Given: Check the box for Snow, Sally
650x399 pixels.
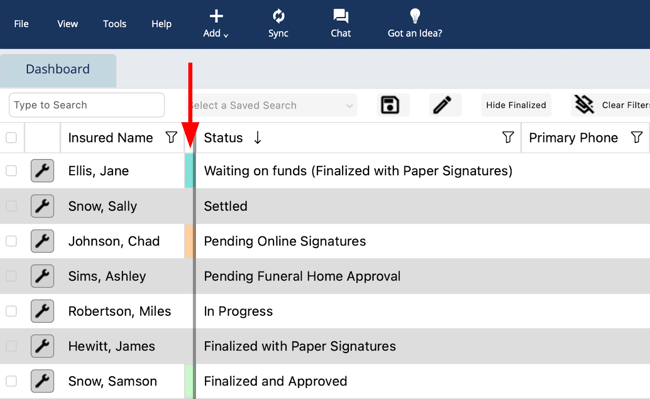Looking at the screenshot, I should point(12,206).
